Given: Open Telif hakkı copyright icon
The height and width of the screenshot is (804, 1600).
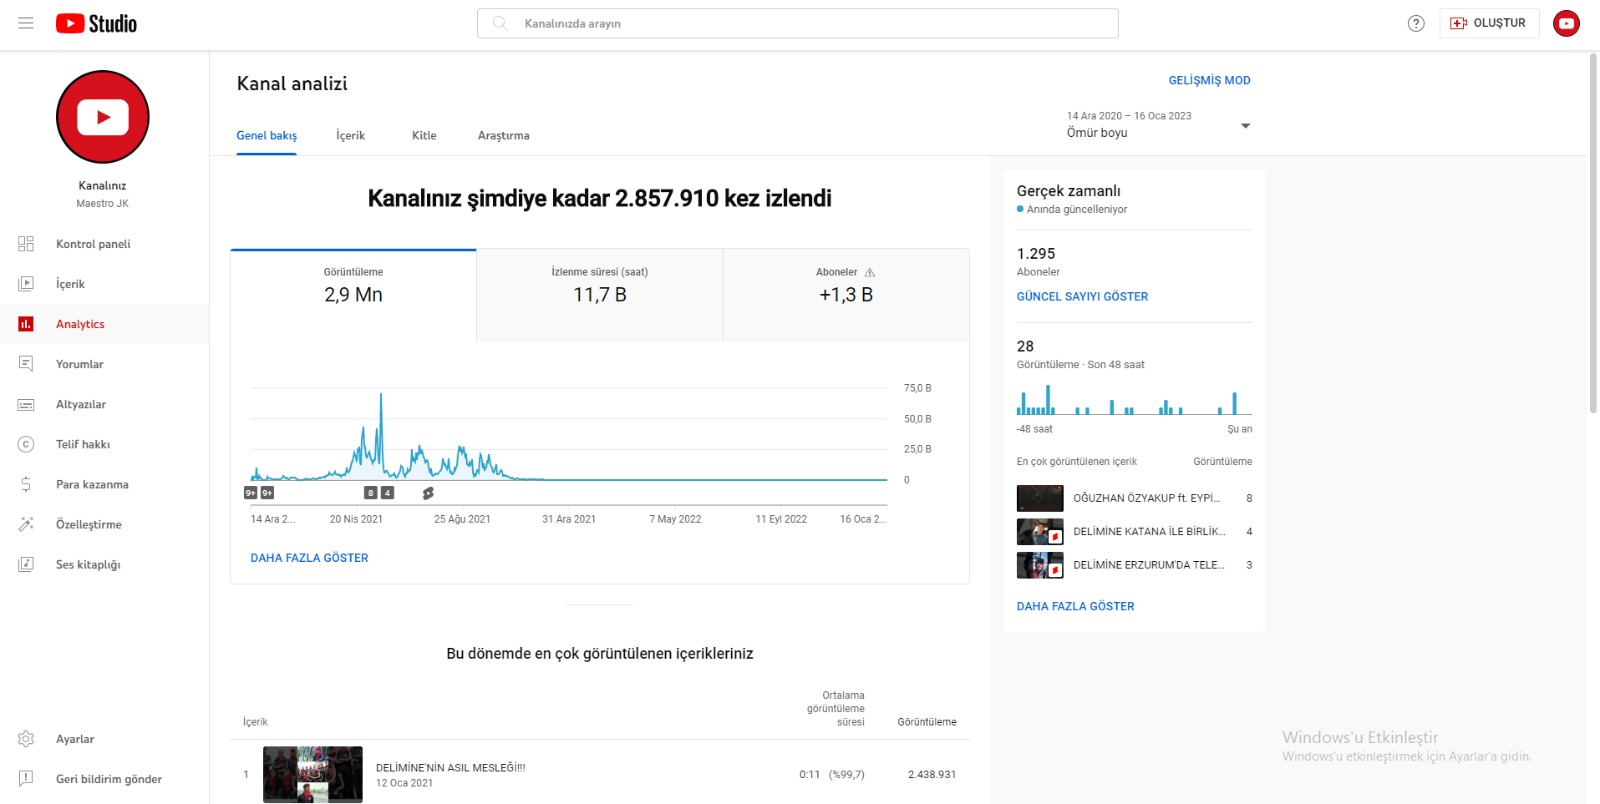Looking at the screenshot, I should tap(26, 444).
